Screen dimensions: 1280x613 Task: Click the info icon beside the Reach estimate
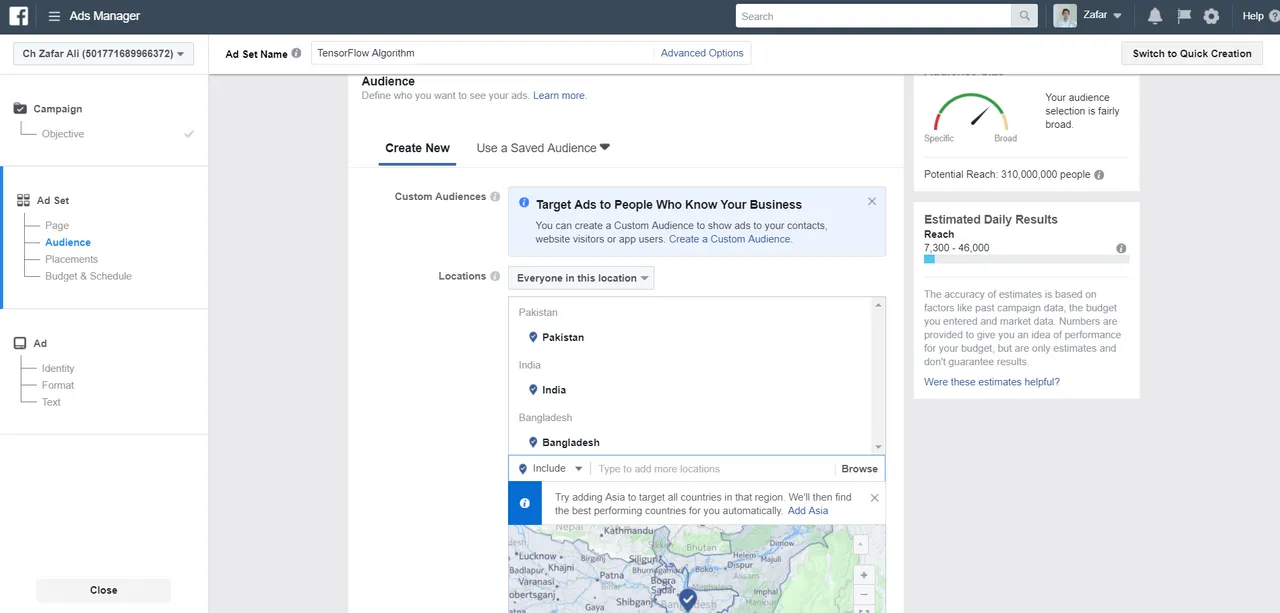1121,248
